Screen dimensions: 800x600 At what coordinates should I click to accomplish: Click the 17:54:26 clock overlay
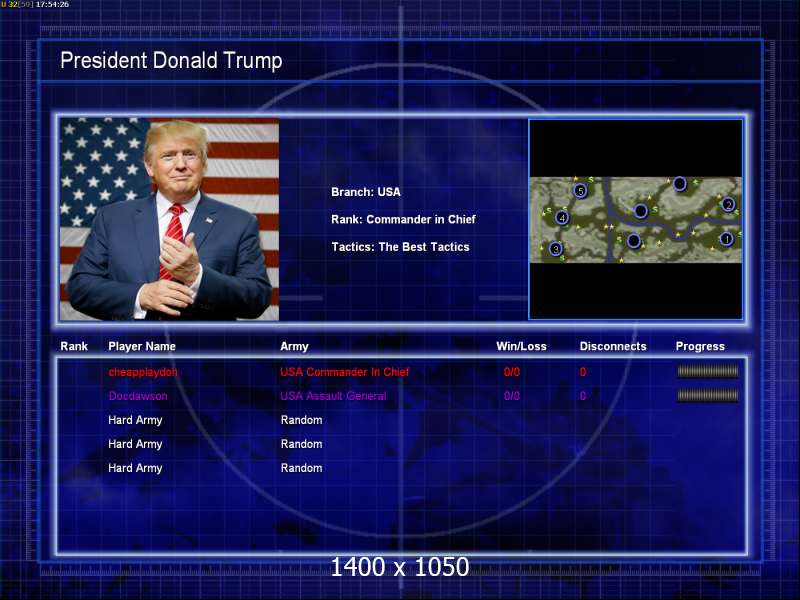click(x=52, y=4)
